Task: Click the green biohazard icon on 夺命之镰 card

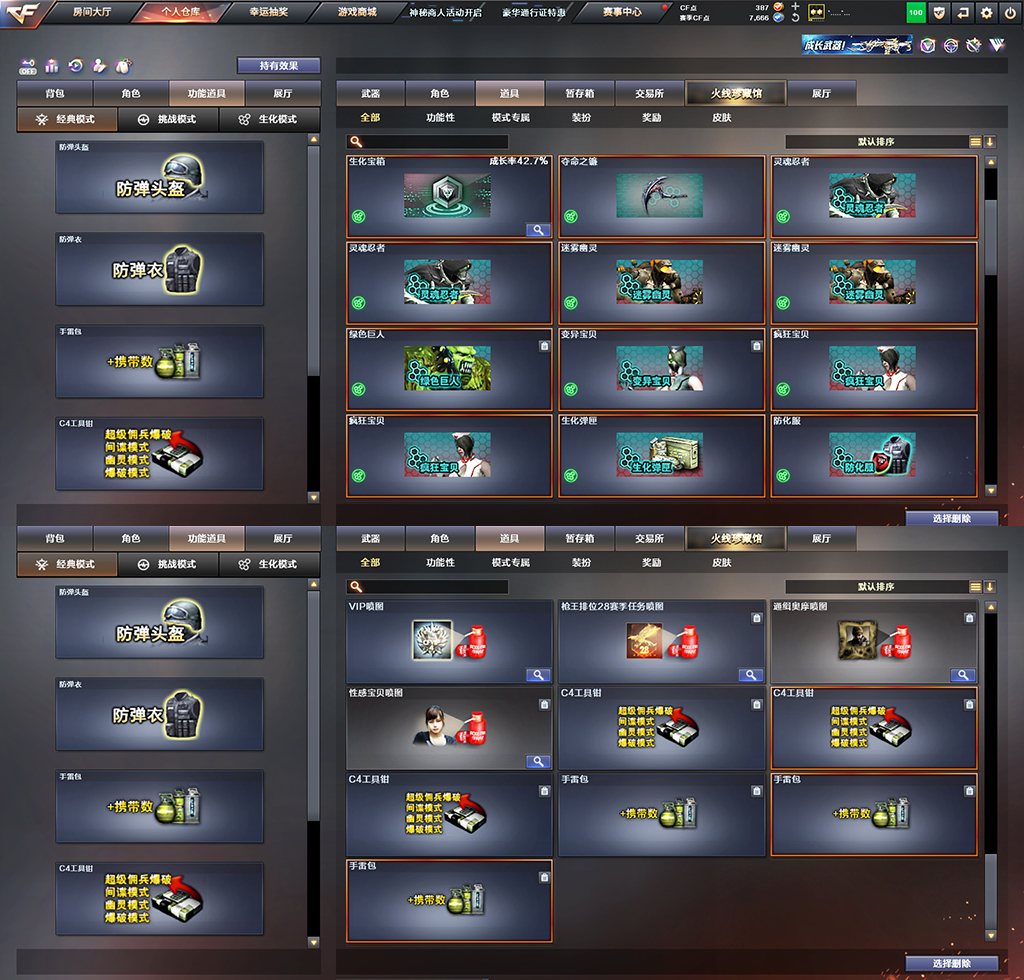Action: click(x=571, y=216)
